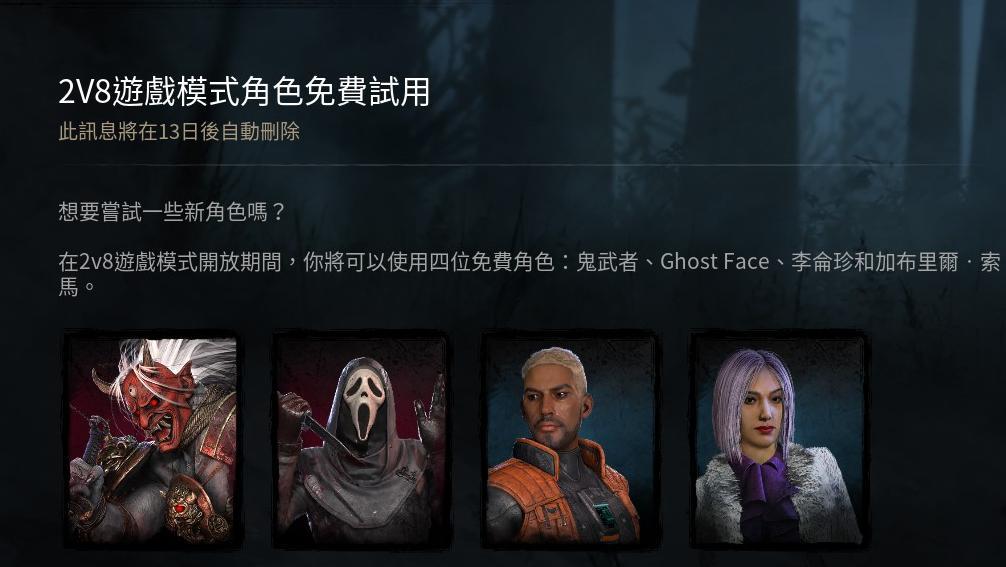Click Ghost Face's white scream mask
Viewport: 1006px width, 567px height.
[364, 403]
